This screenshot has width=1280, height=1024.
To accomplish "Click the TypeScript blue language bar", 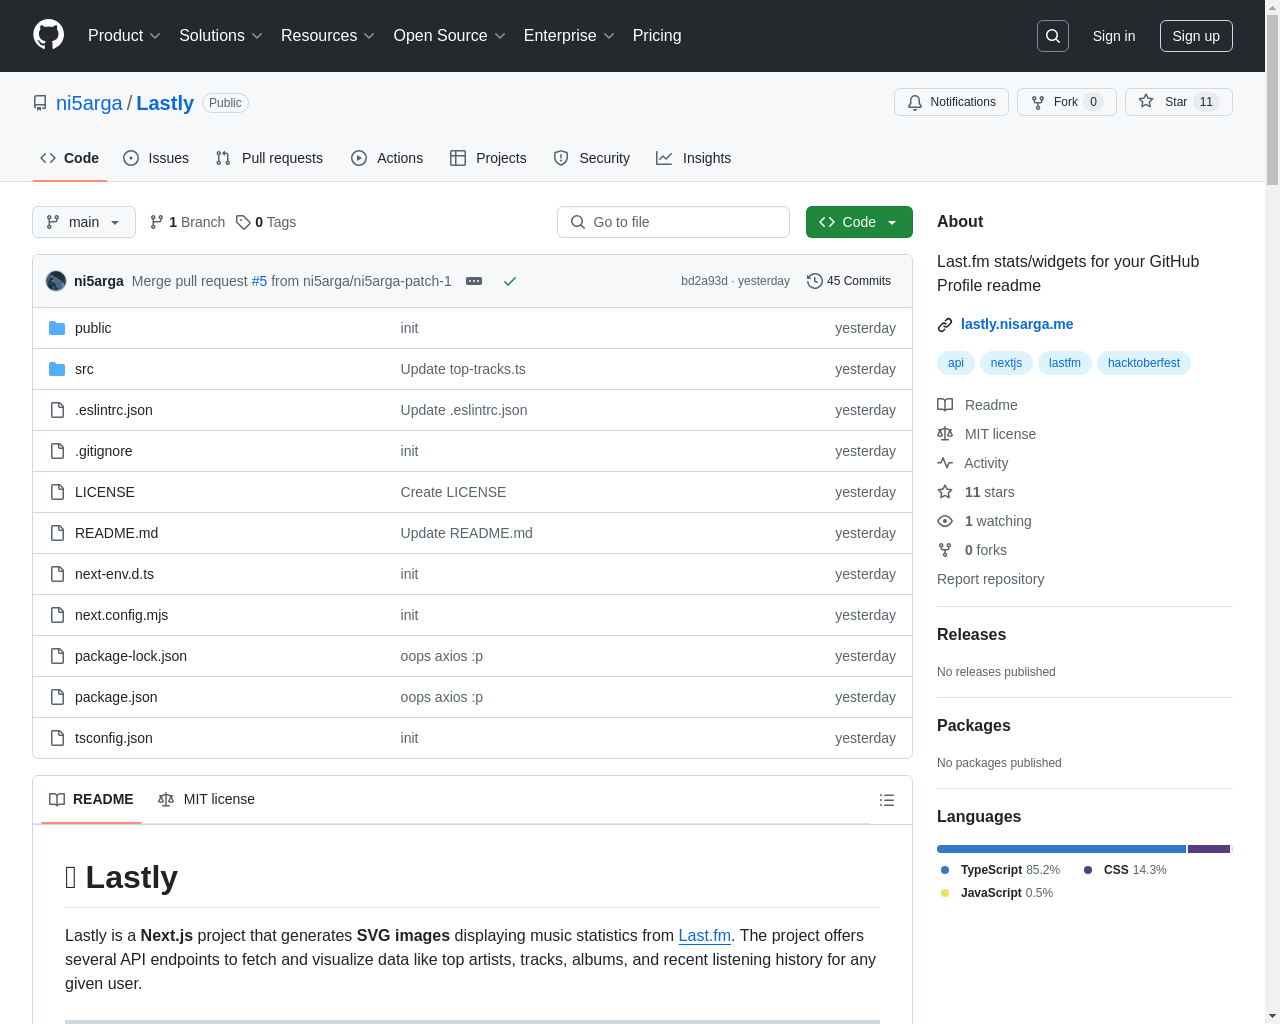I will pos(1061,849).
